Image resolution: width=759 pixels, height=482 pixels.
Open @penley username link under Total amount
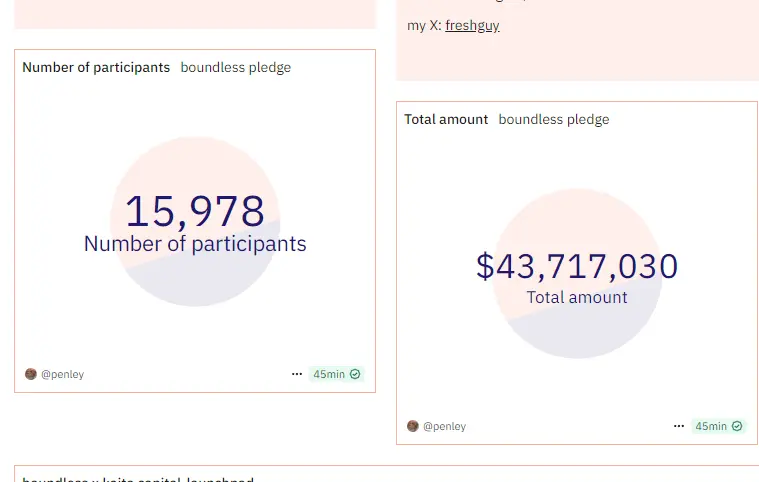(x=444, y=426)
